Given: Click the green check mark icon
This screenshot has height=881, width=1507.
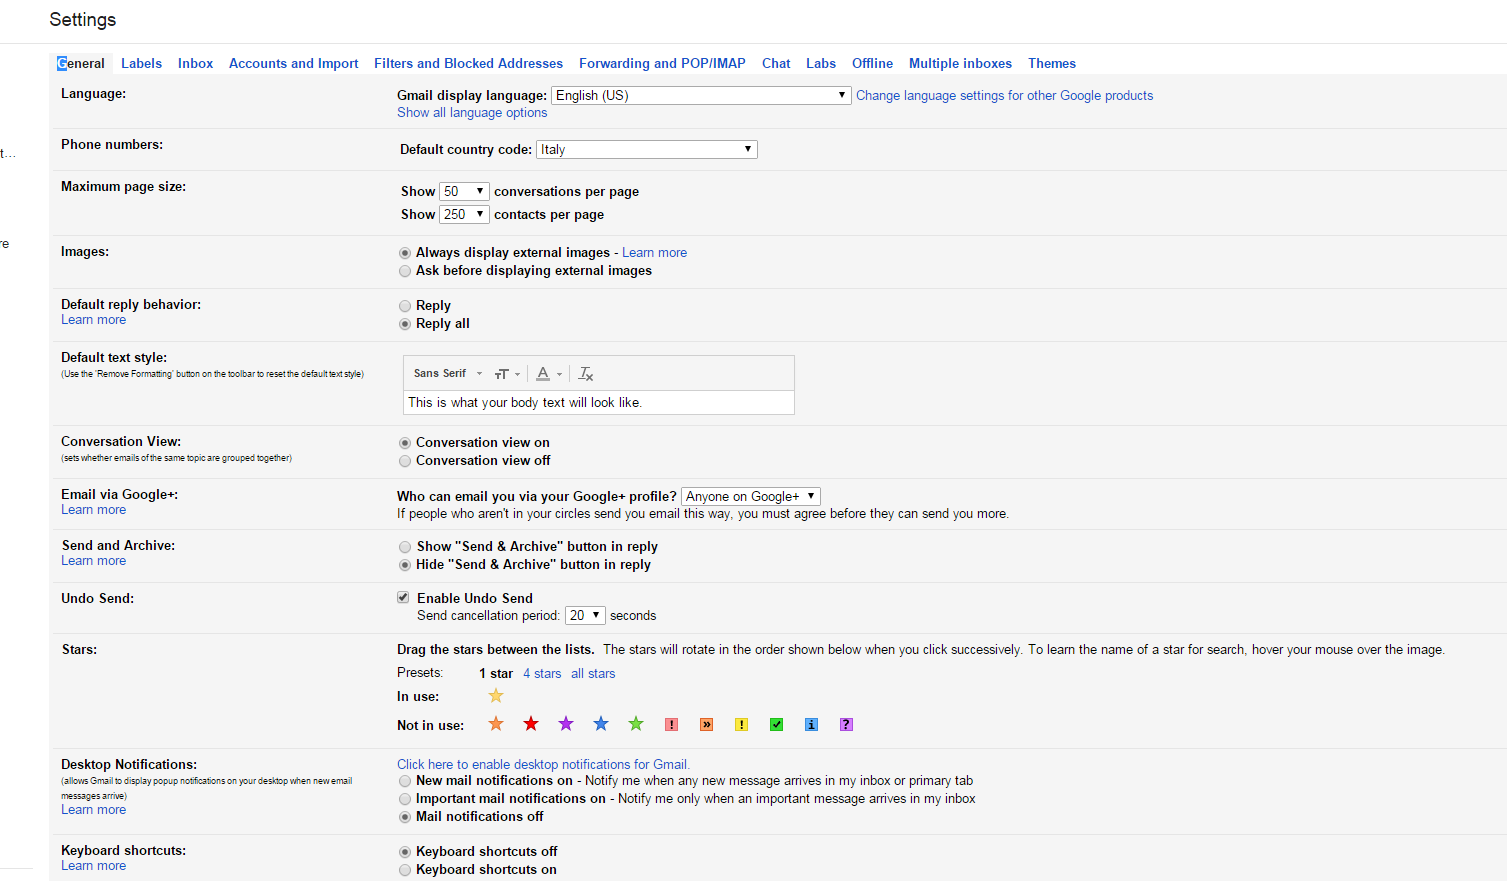Looking at the screenshot, I should point(776,725).
